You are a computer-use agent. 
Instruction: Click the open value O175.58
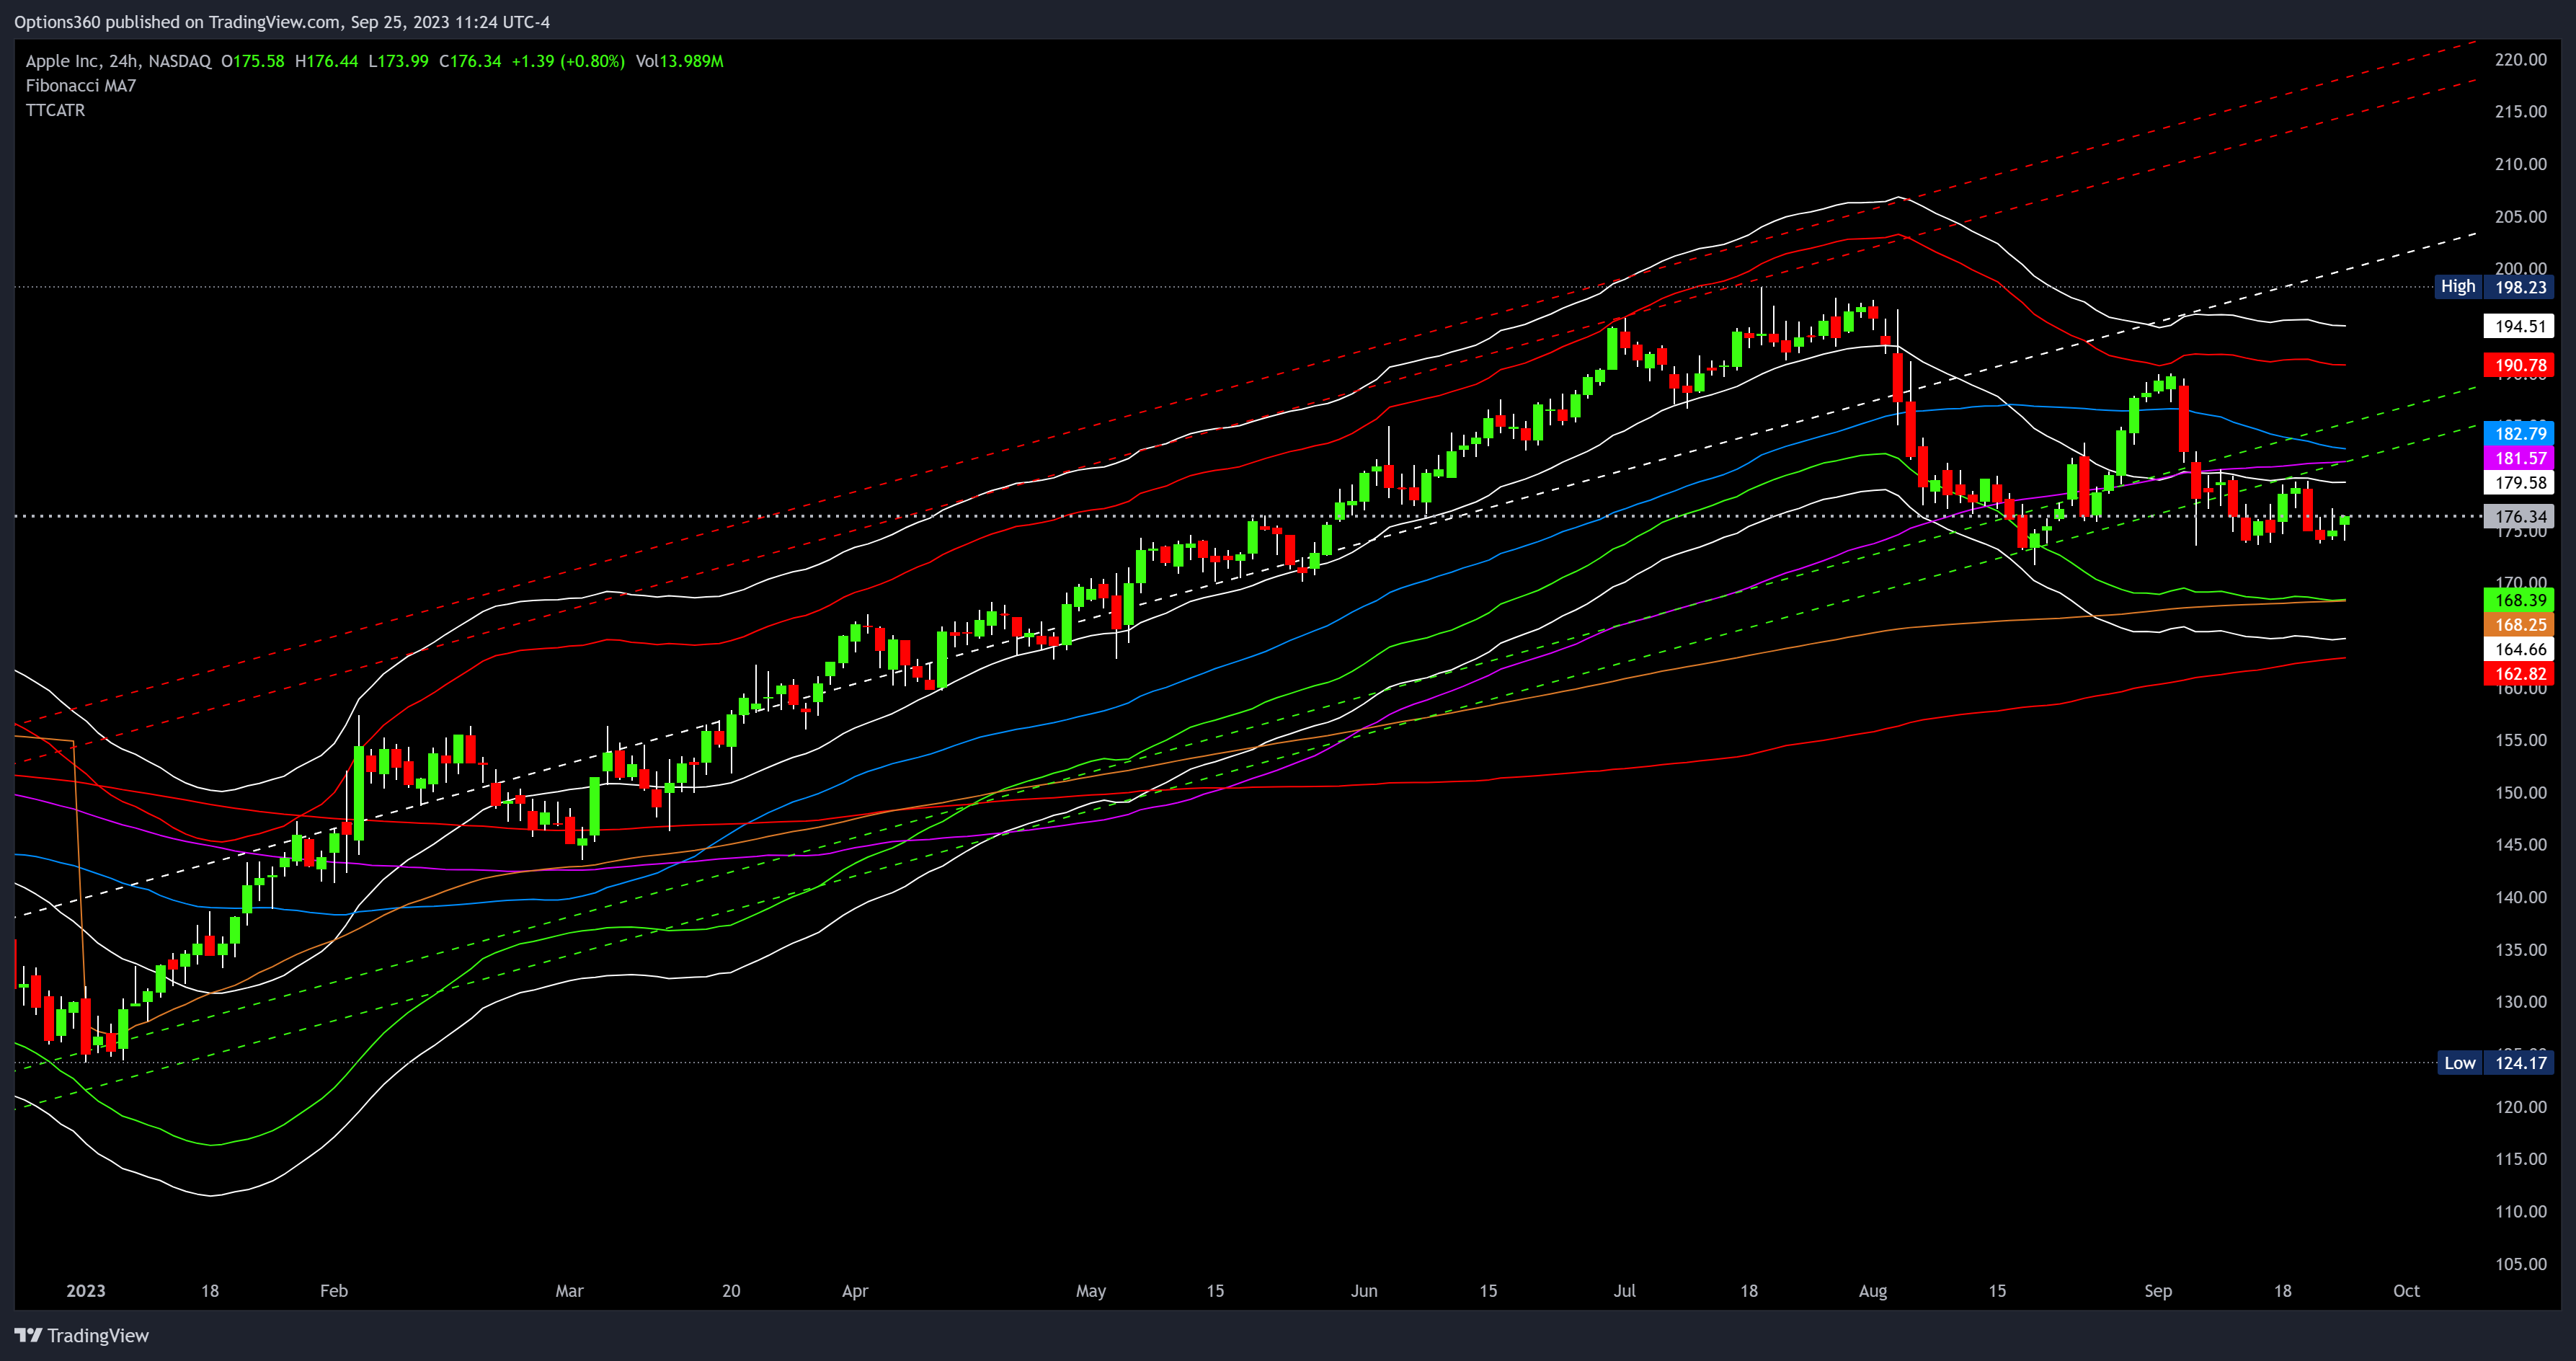tap(252, 61)
